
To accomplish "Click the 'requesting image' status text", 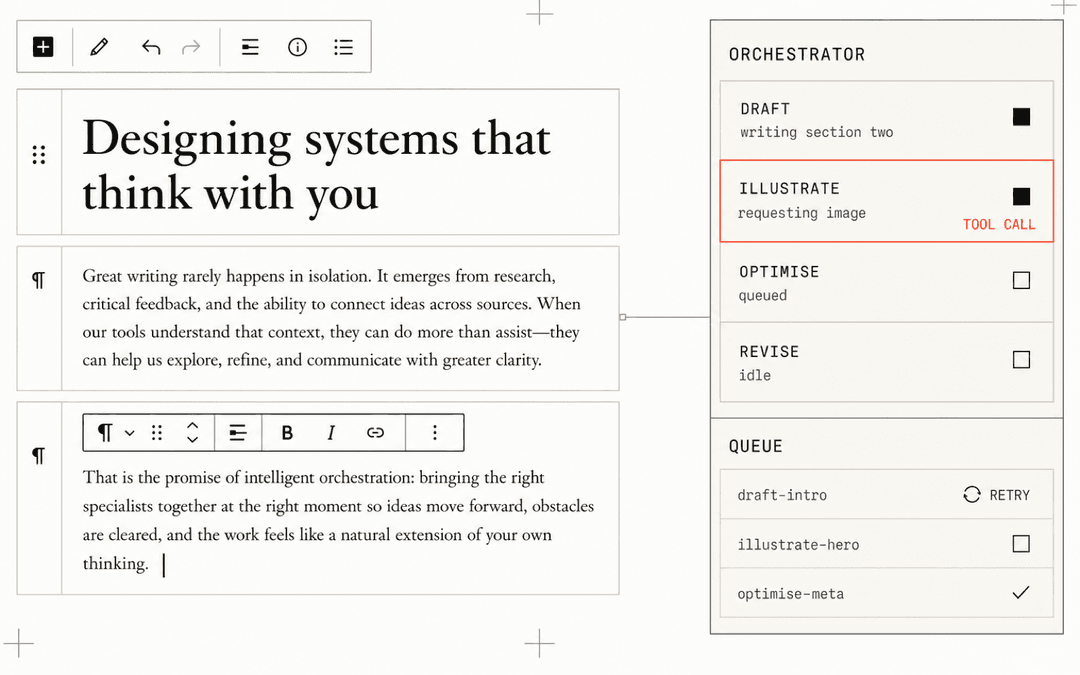I will tap(802, 214).
